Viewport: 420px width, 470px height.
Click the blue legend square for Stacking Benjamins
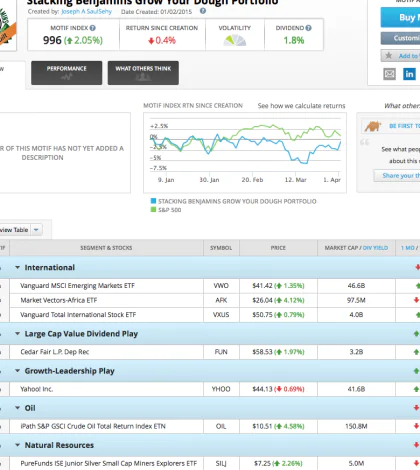click(153, 201)
